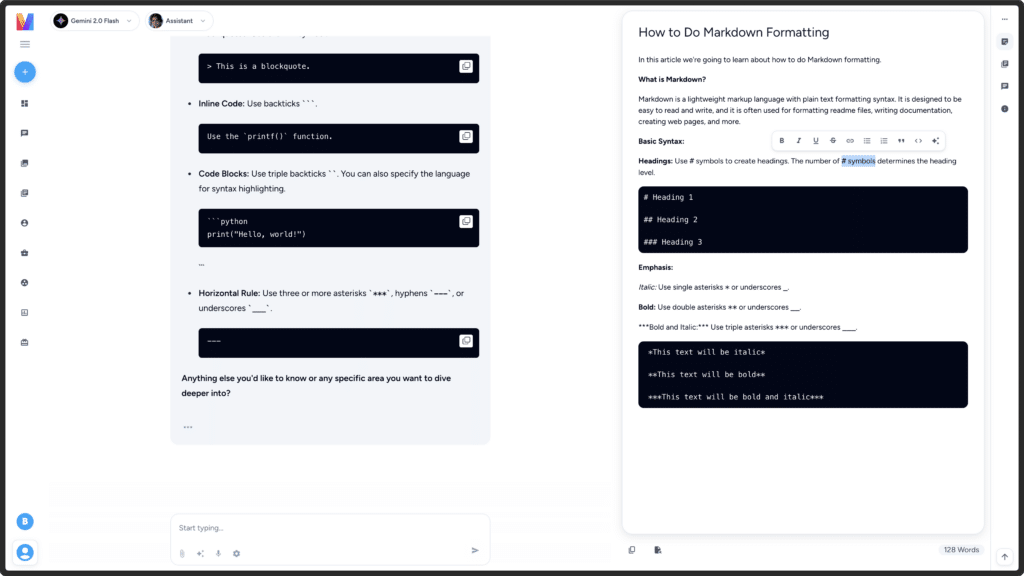Image resolution: width=1024 pixels, height=576 pixels.
Task: Click the sparkle AI prompt icon in the chat input
Action: point(200,553)
